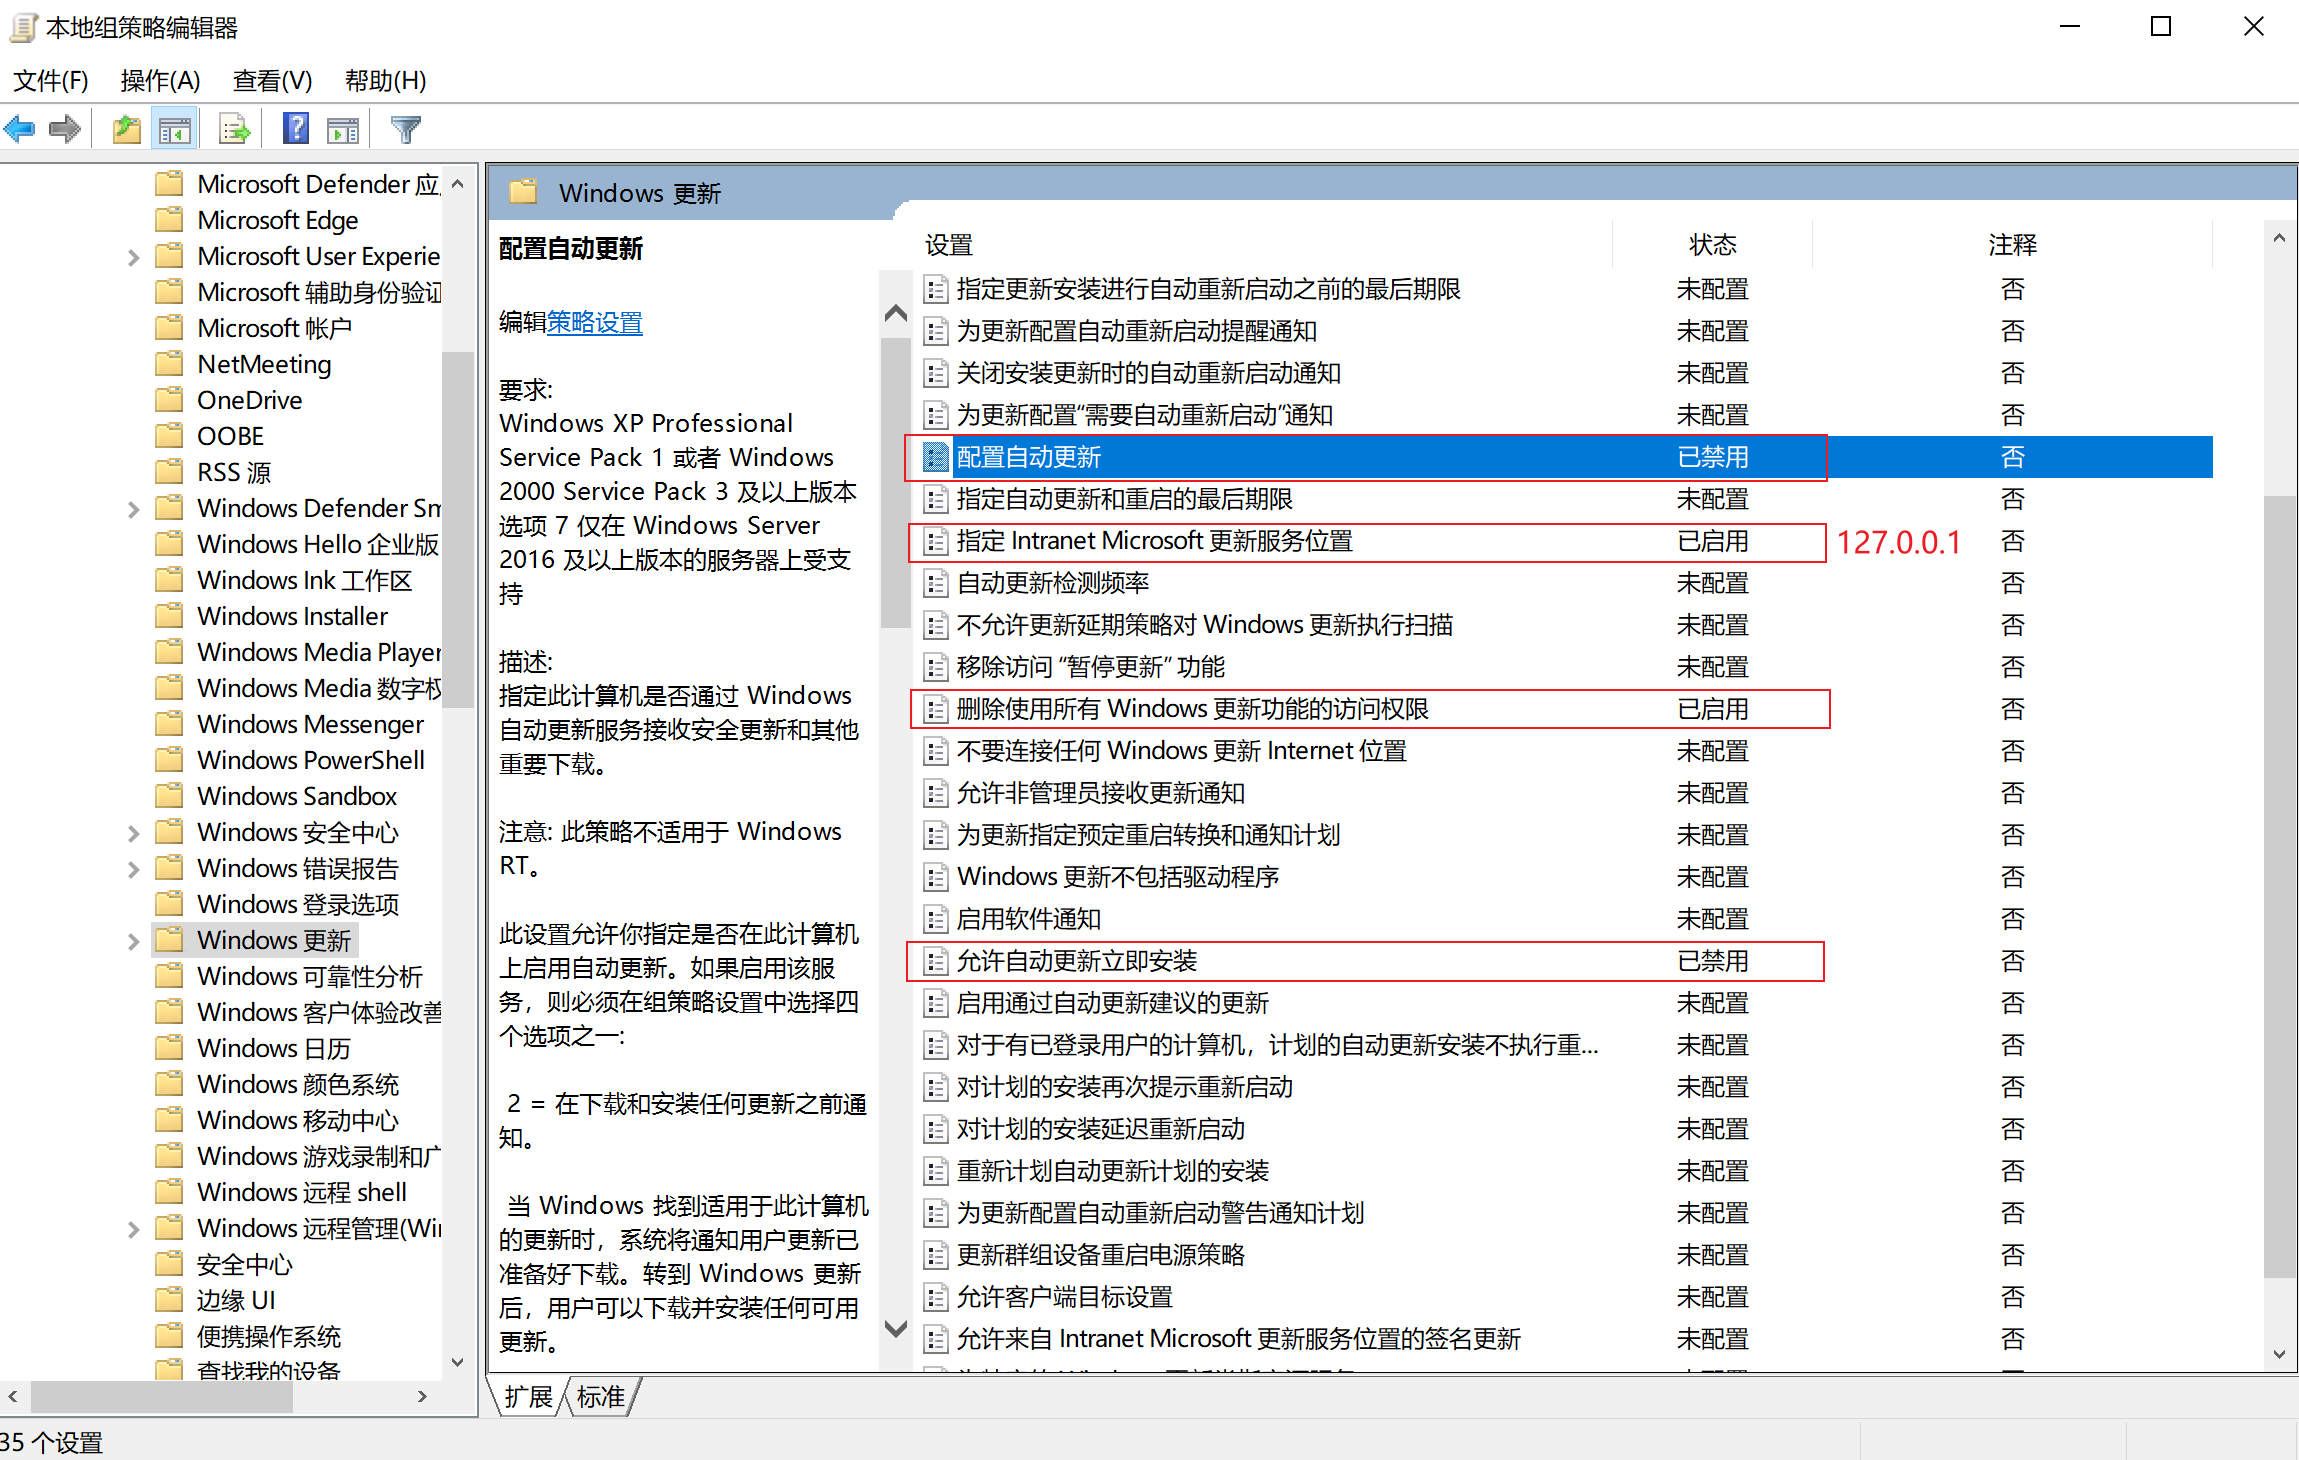Toggle the show/hide console tree icon
This screenshot has height=1460, width=2299.
(175, 129)
